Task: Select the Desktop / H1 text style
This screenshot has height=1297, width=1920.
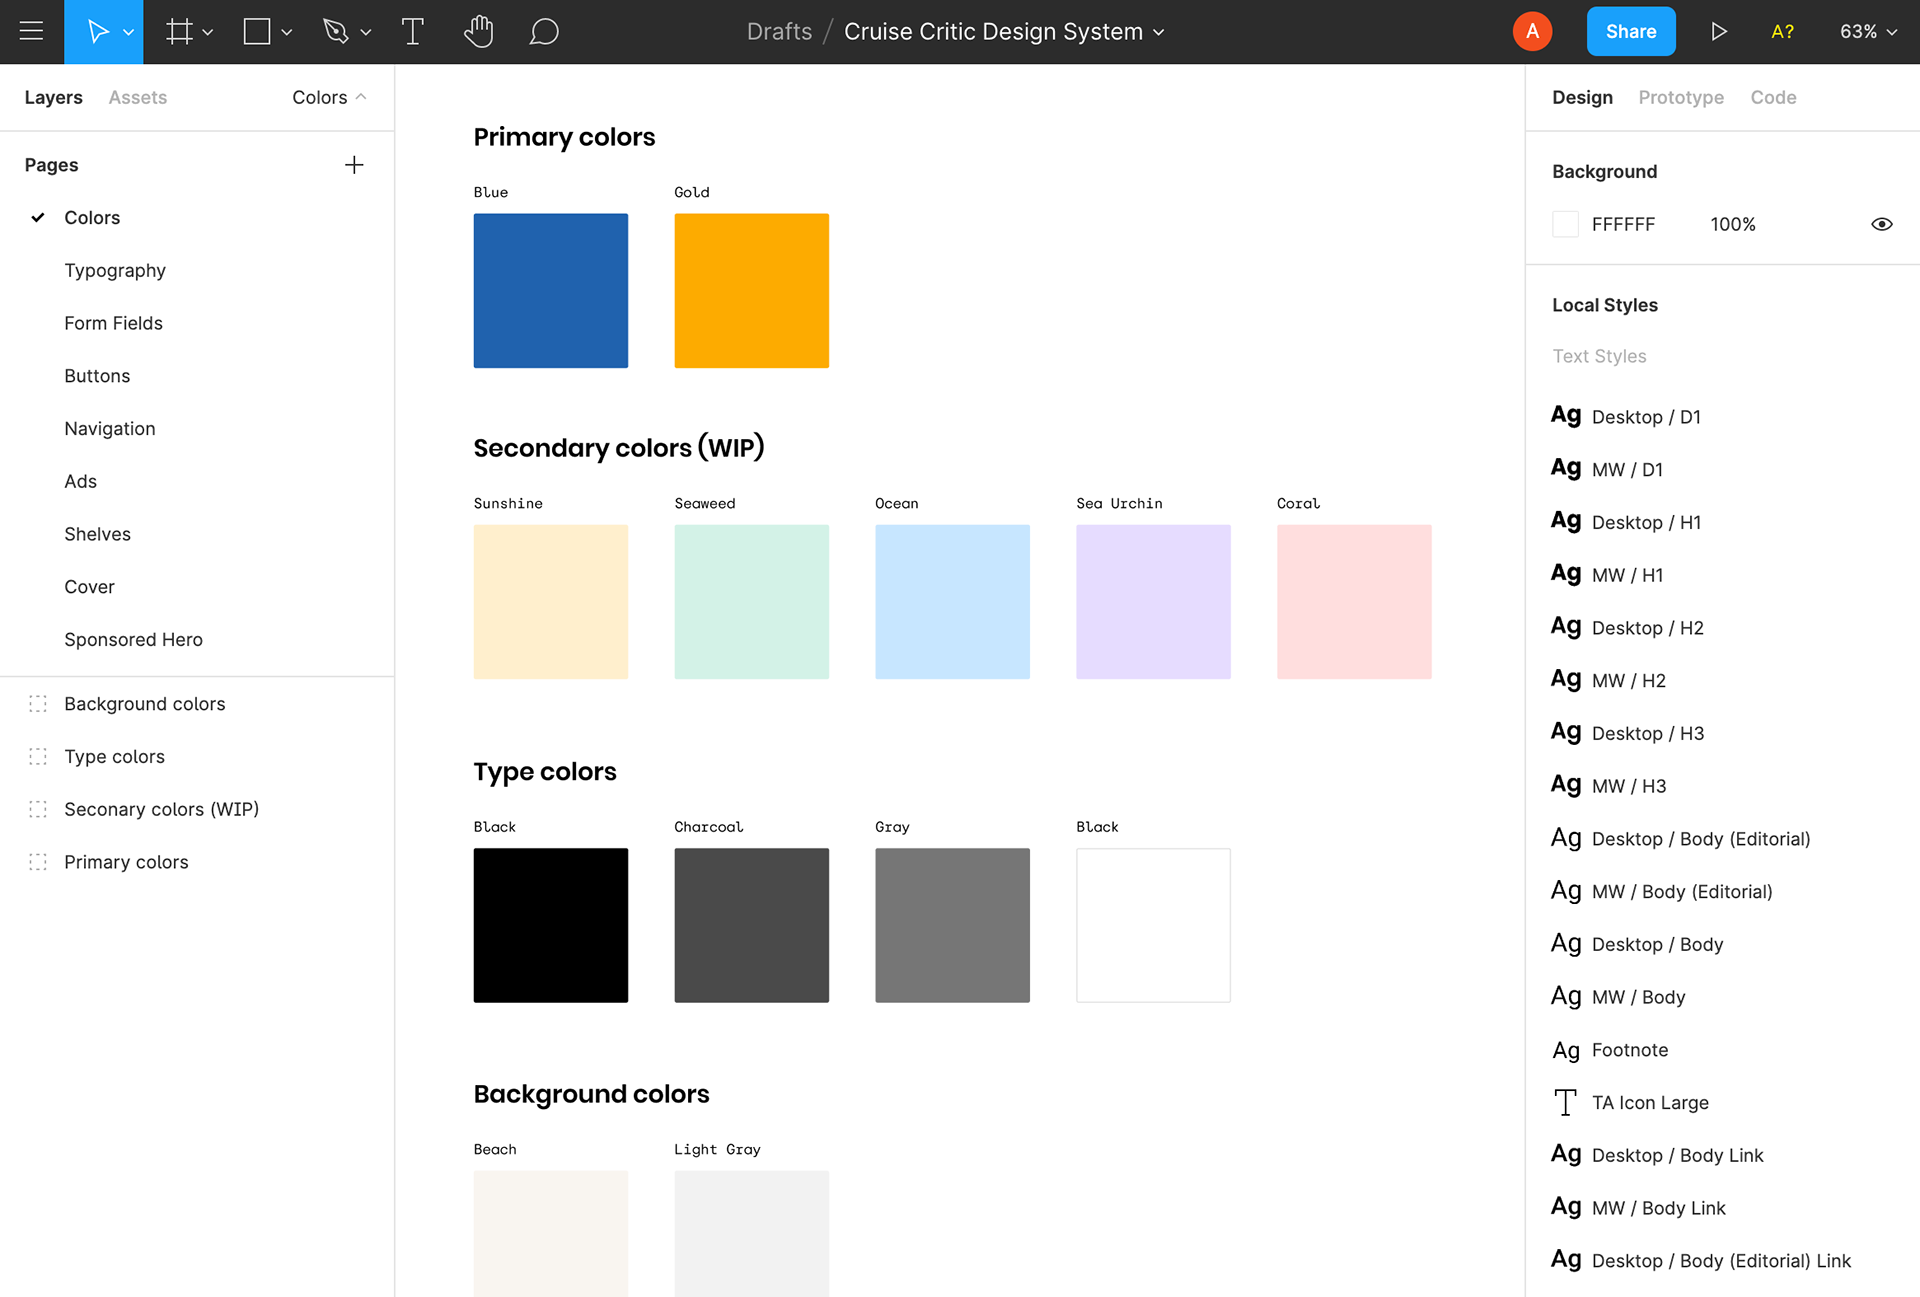Action: tap(1645, 522)
